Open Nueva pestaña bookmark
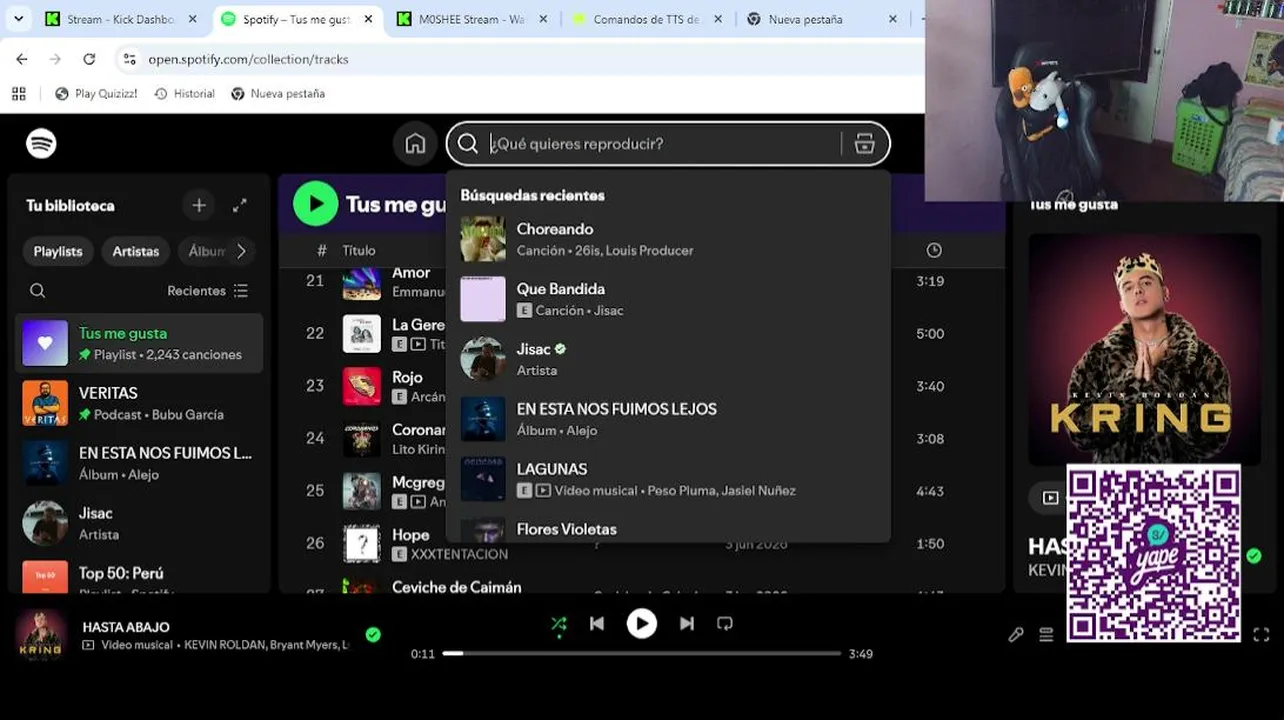 (278, 94)
